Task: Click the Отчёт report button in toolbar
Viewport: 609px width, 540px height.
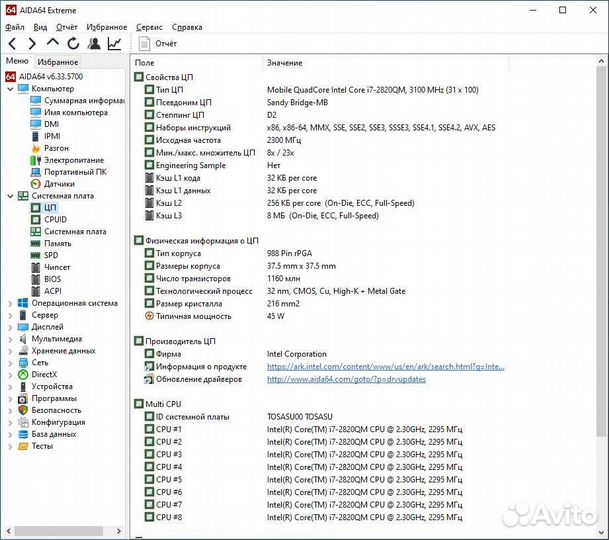Action: click(x=158, y=44)
